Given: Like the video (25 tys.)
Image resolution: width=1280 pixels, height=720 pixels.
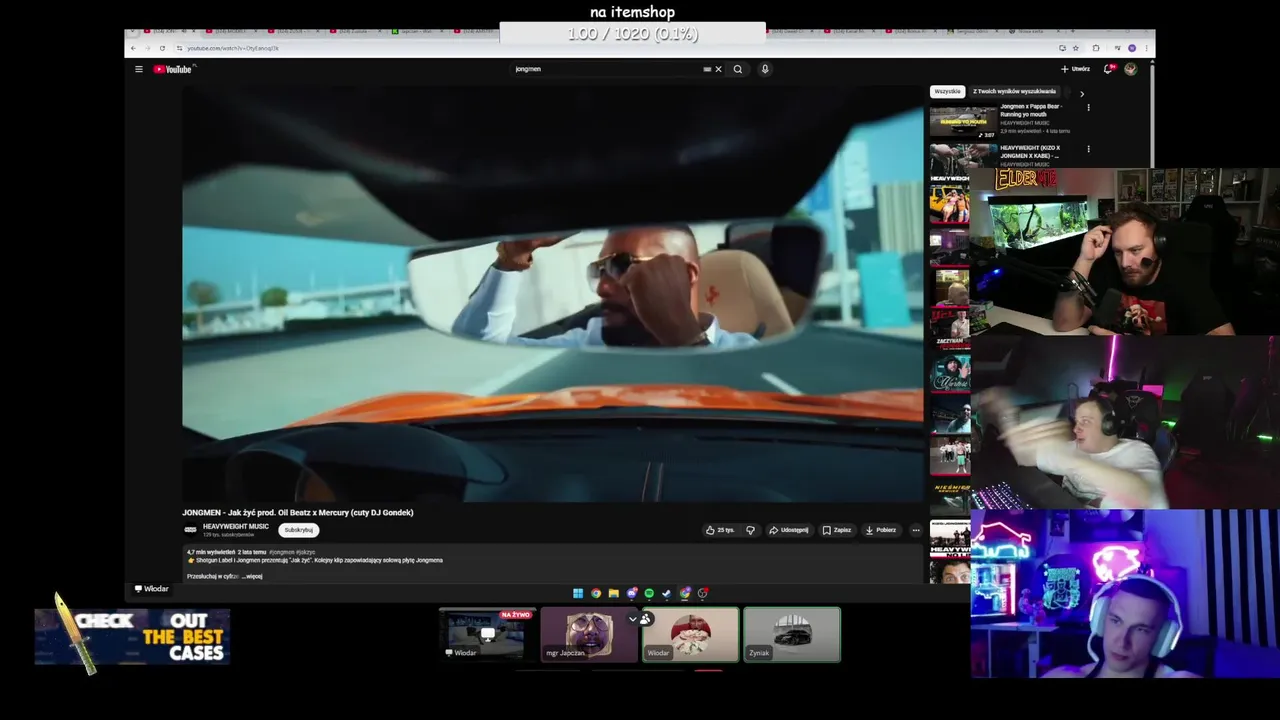Looking at the screenshot, I should click(x=720, y=530).
